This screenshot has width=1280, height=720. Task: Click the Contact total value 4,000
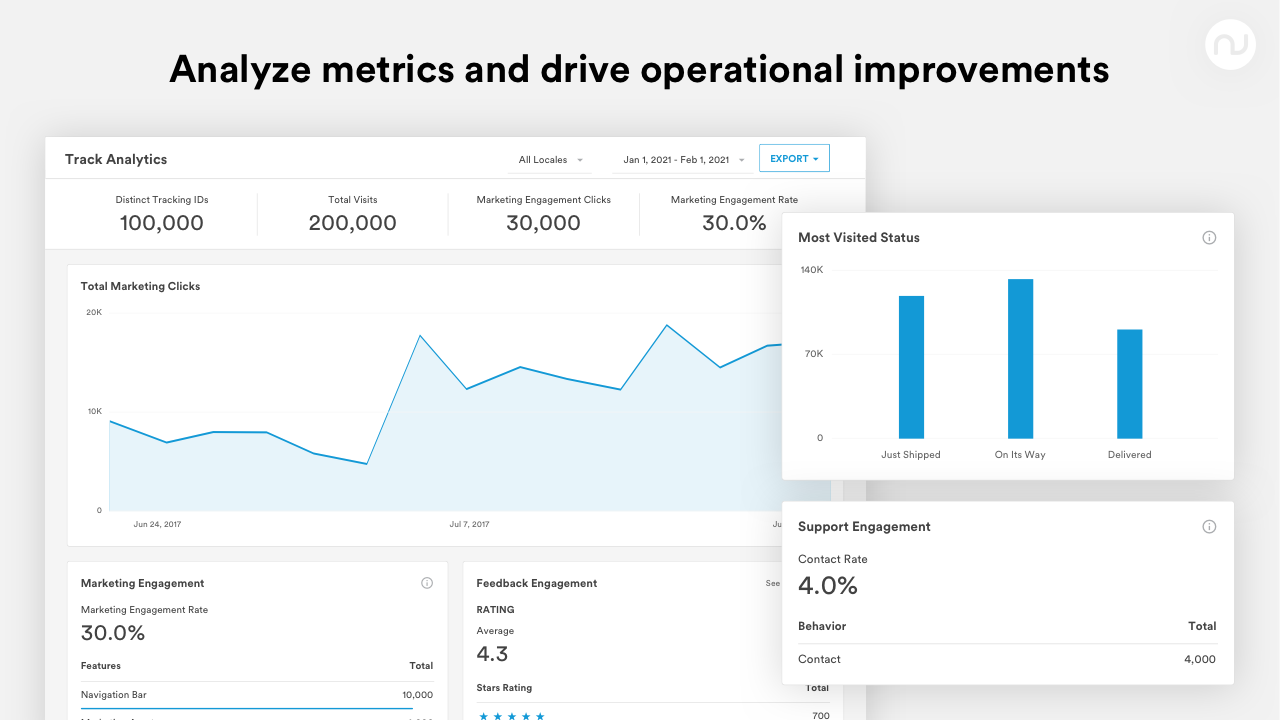(1199, 659)
